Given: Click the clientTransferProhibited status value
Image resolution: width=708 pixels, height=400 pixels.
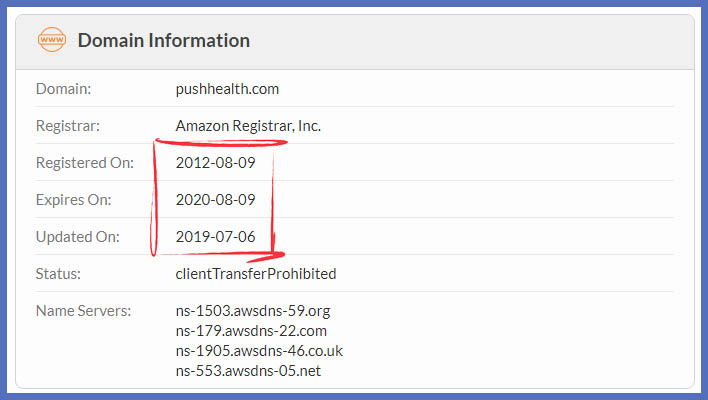Looking at the screenshot, I should tap(255, 274).
